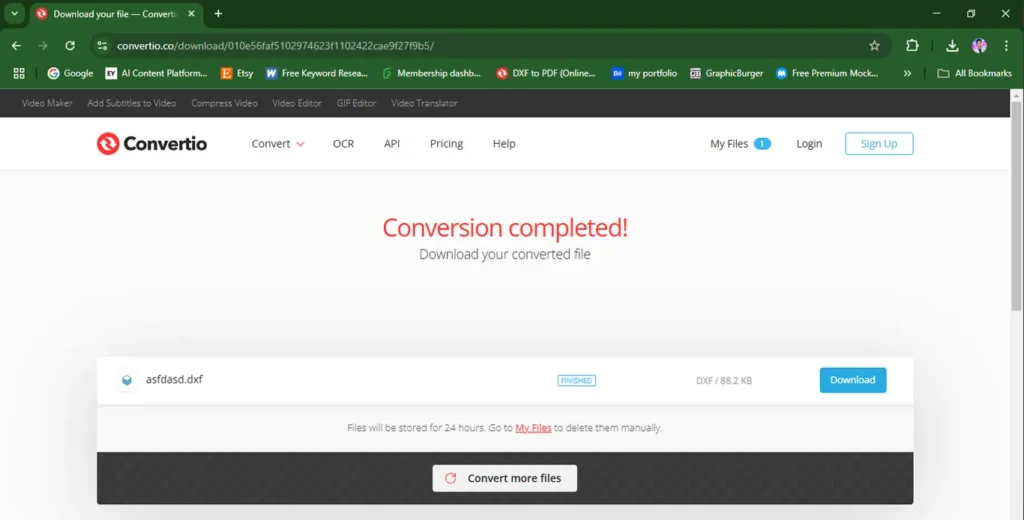Open the Chrome downloads icon
Viewport: 1024px width, 520px height.
pyautogui.click(x=952, y=46)
